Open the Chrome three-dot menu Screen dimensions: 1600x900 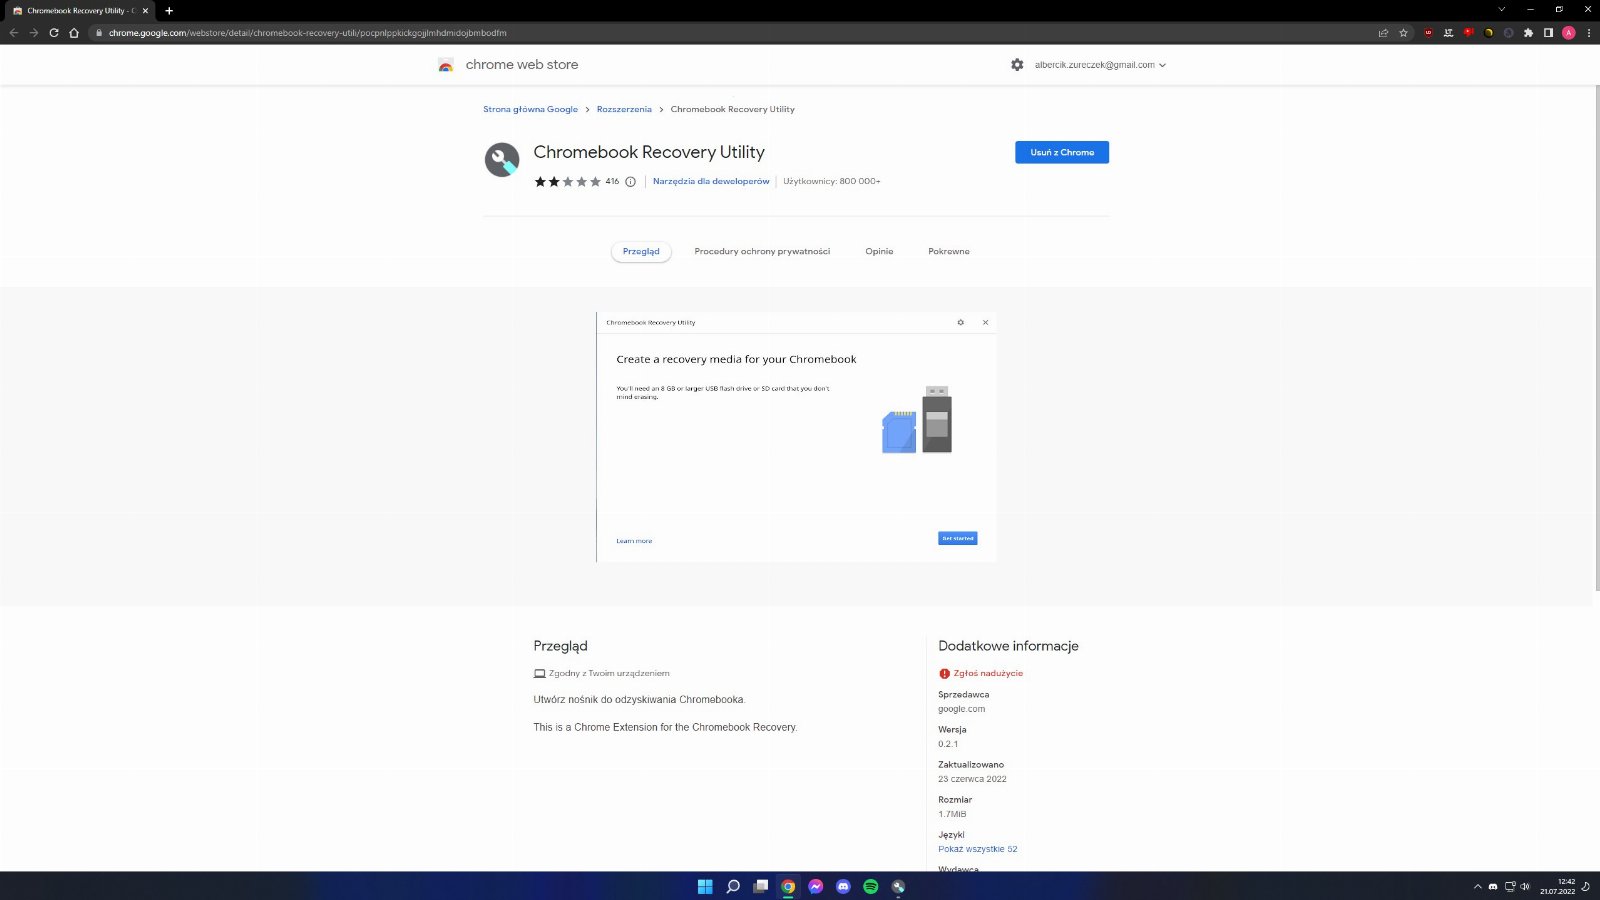pos(1588,33)
